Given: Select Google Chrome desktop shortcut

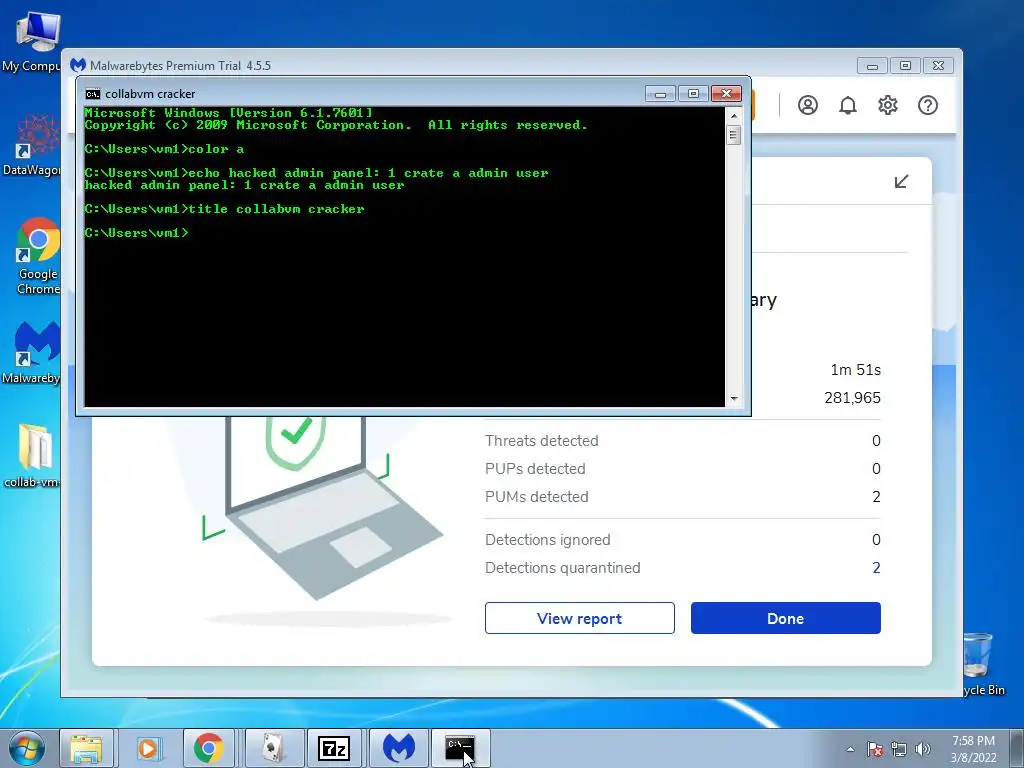Looking at the screenshot, I should (x=37, y=257).
